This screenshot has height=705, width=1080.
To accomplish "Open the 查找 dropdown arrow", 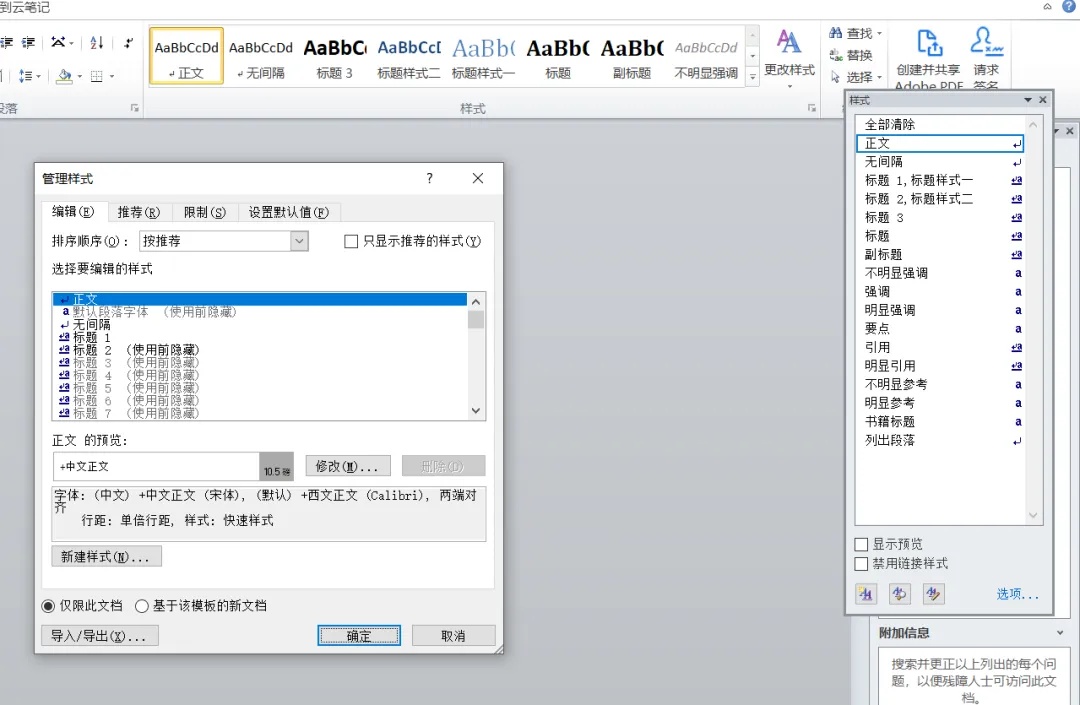I will pyautogui.click(x=880, y=33).
